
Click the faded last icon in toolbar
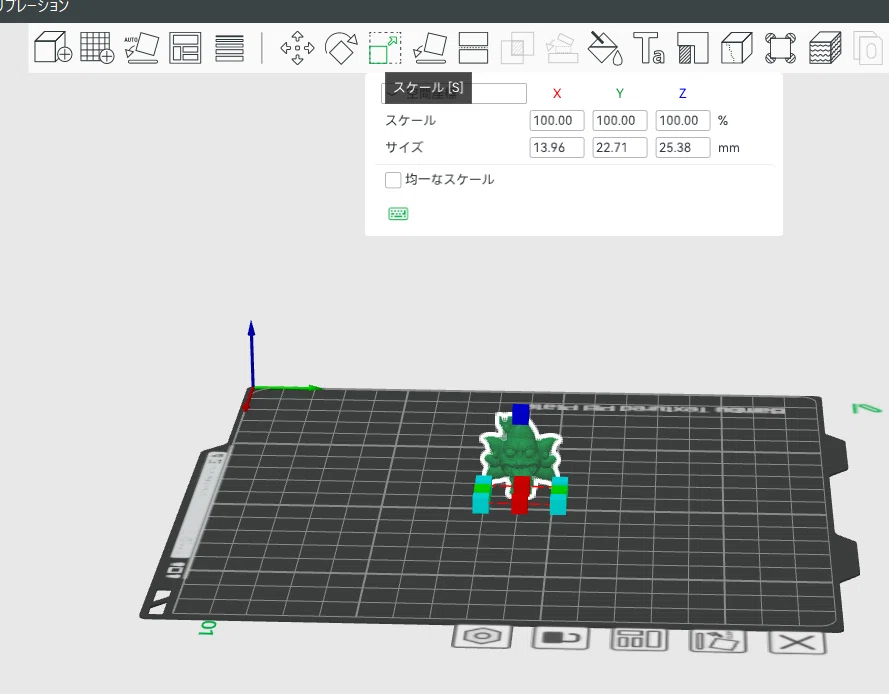click(x=867, y=48)
